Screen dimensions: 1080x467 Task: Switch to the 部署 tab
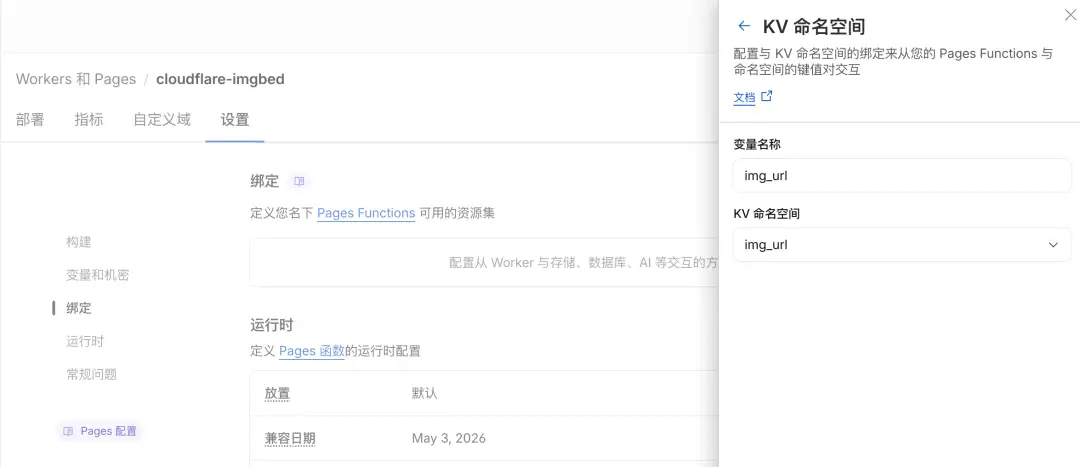click(x=30, y=120)
